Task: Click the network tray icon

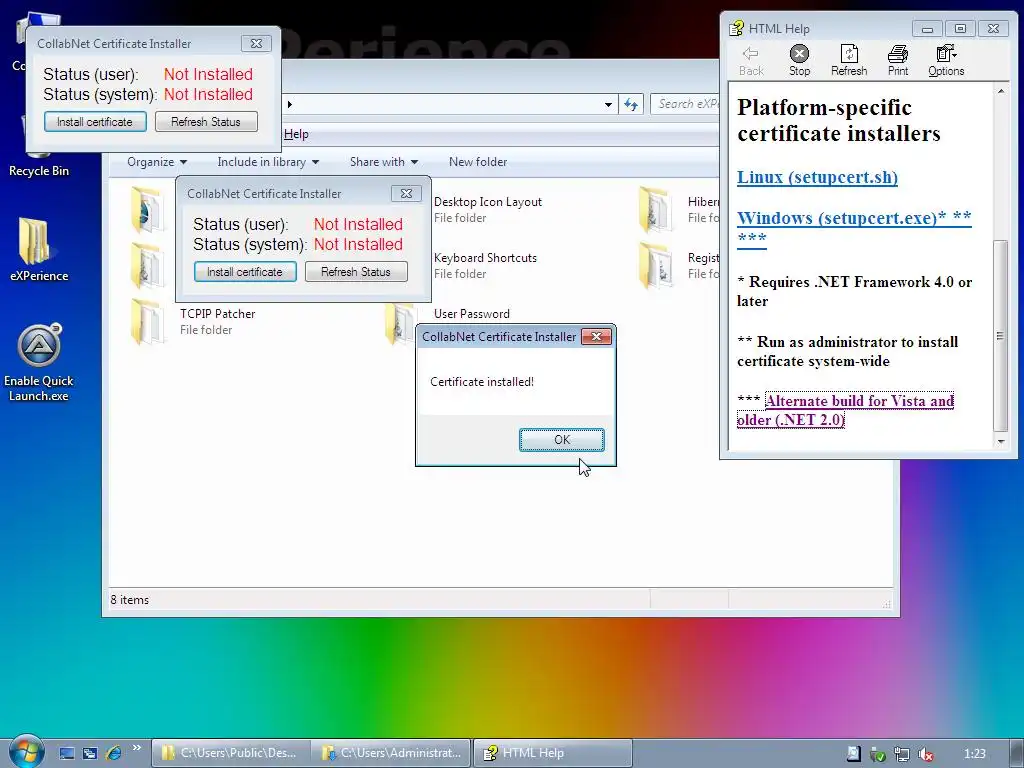Action: [902, 754]
